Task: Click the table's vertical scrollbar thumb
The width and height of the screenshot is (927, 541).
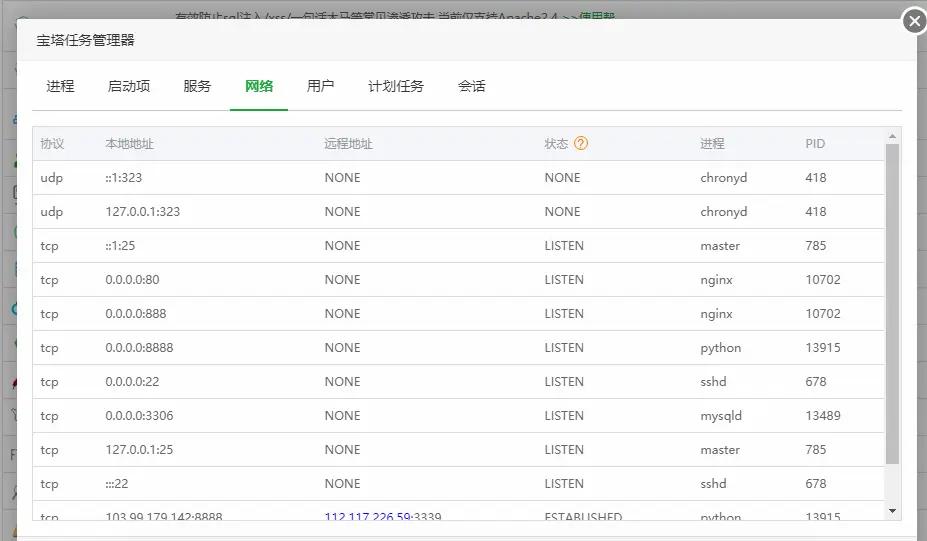Action: [893, 300]
